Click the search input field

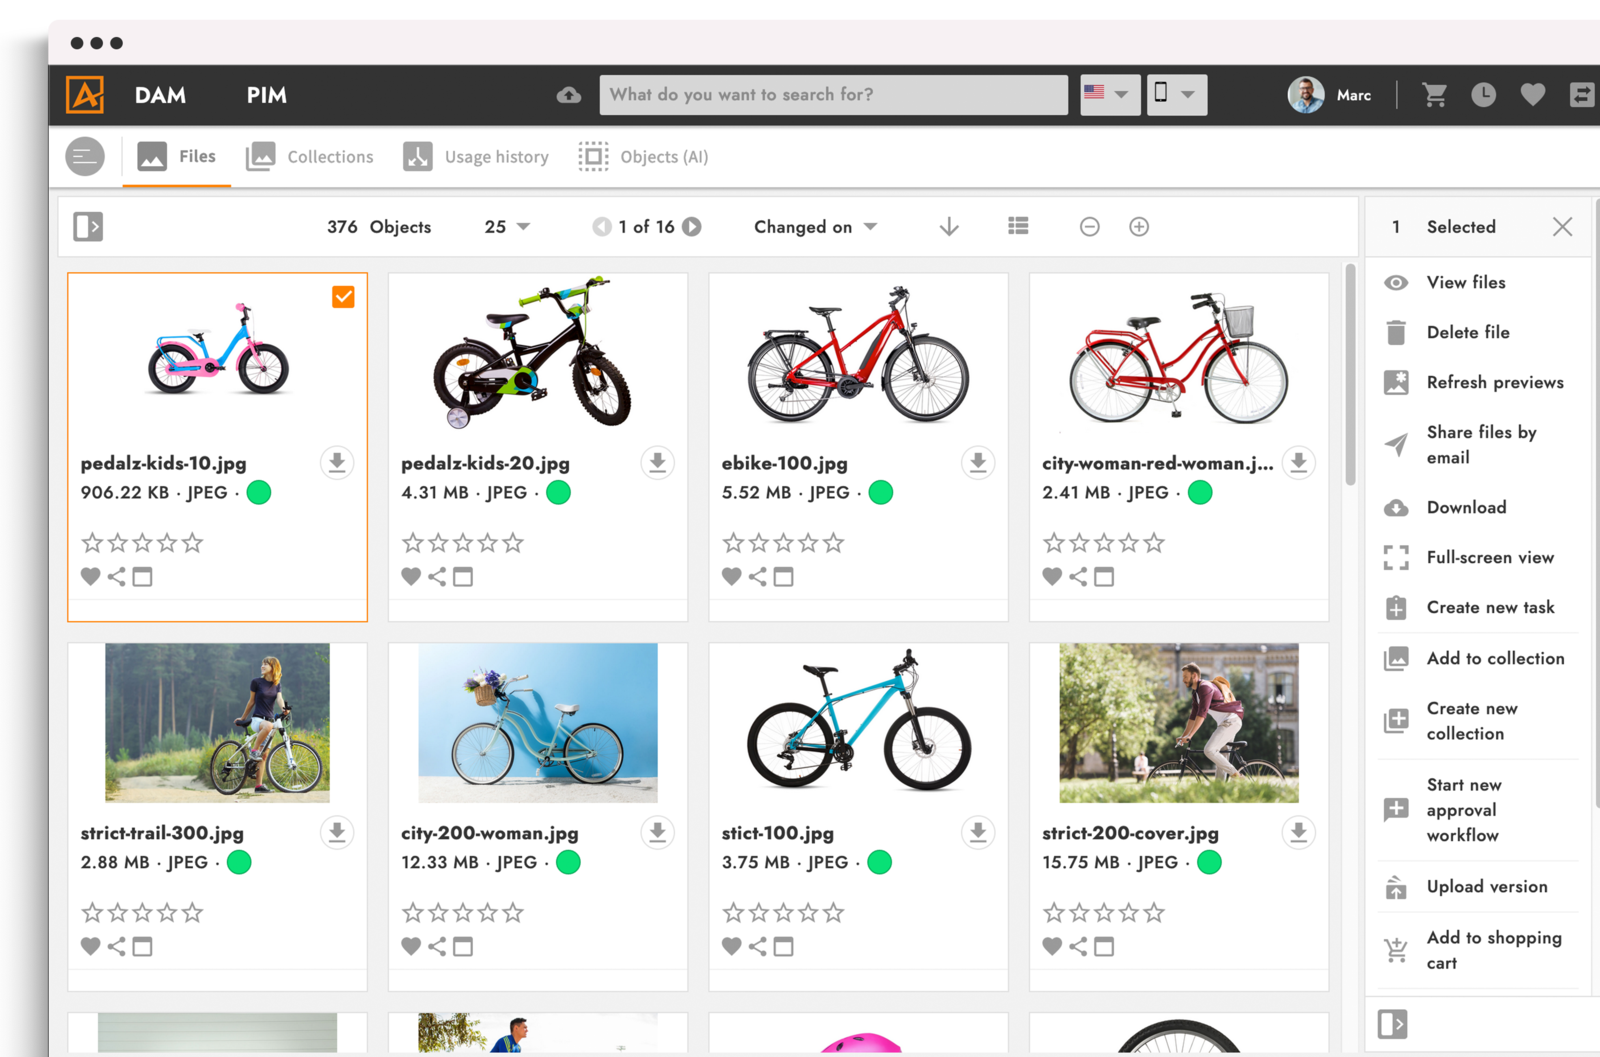(834, 95)
